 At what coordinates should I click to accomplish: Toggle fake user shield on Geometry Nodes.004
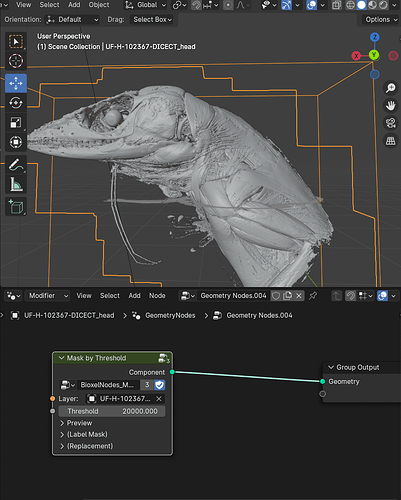pos(276,296)
